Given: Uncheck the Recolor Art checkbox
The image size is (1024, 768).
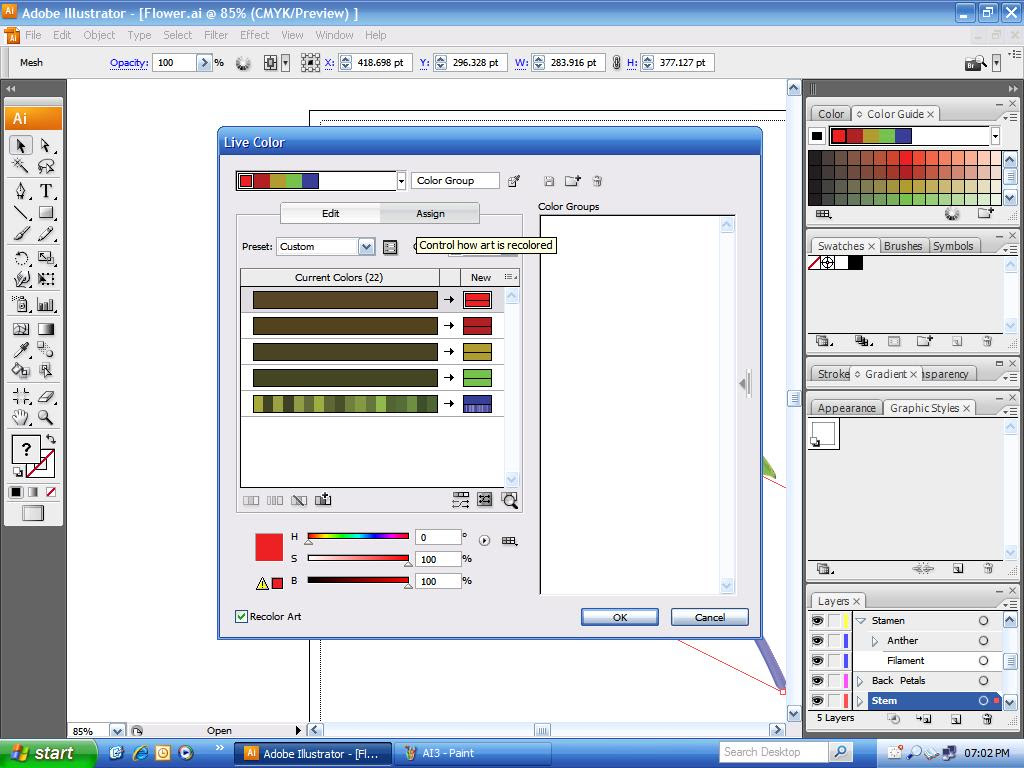Looking at the screenshot, I should (x=241, y=616).
